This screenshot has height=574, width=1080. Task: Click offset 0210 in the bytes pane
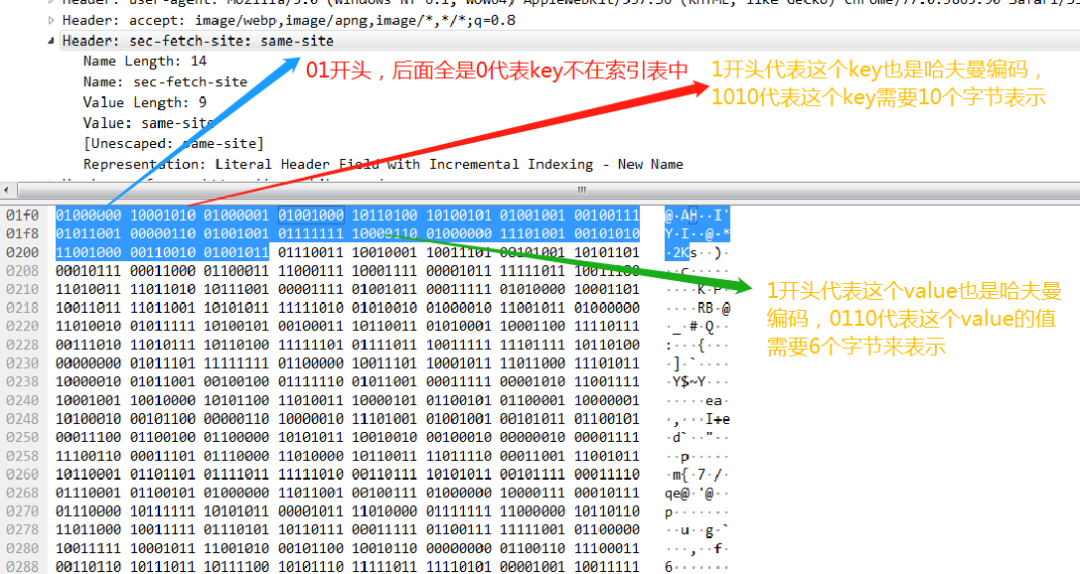point(22,289)
